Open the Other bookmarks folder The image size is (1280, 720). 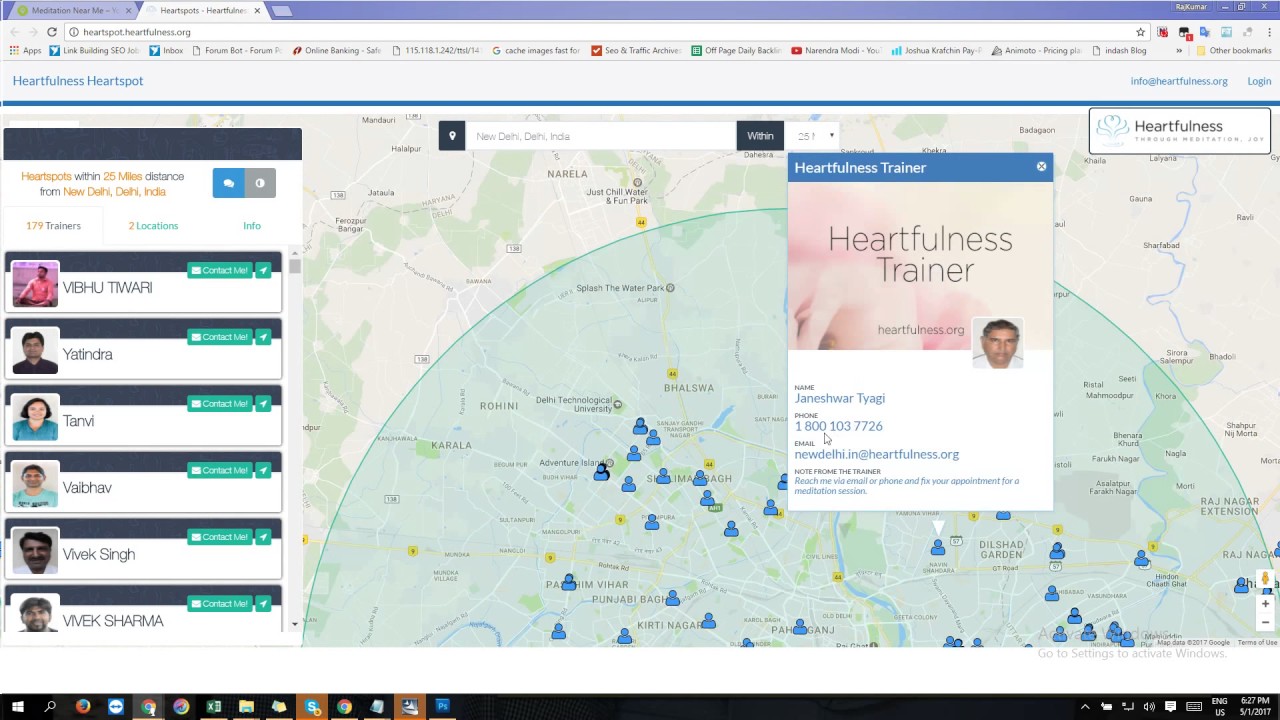pos(1233,50)
